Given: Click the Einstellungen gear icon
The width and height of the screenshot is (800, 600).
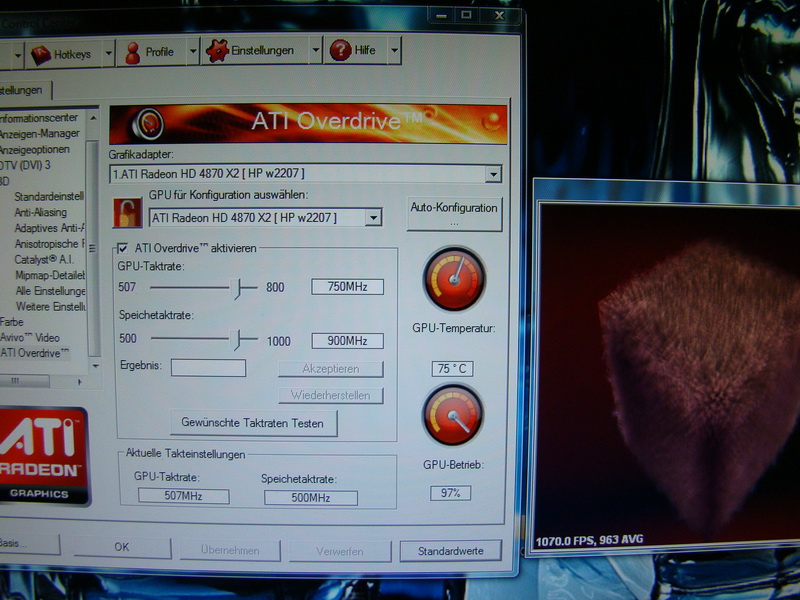Looking at the screenshot, I should (217, 51).
